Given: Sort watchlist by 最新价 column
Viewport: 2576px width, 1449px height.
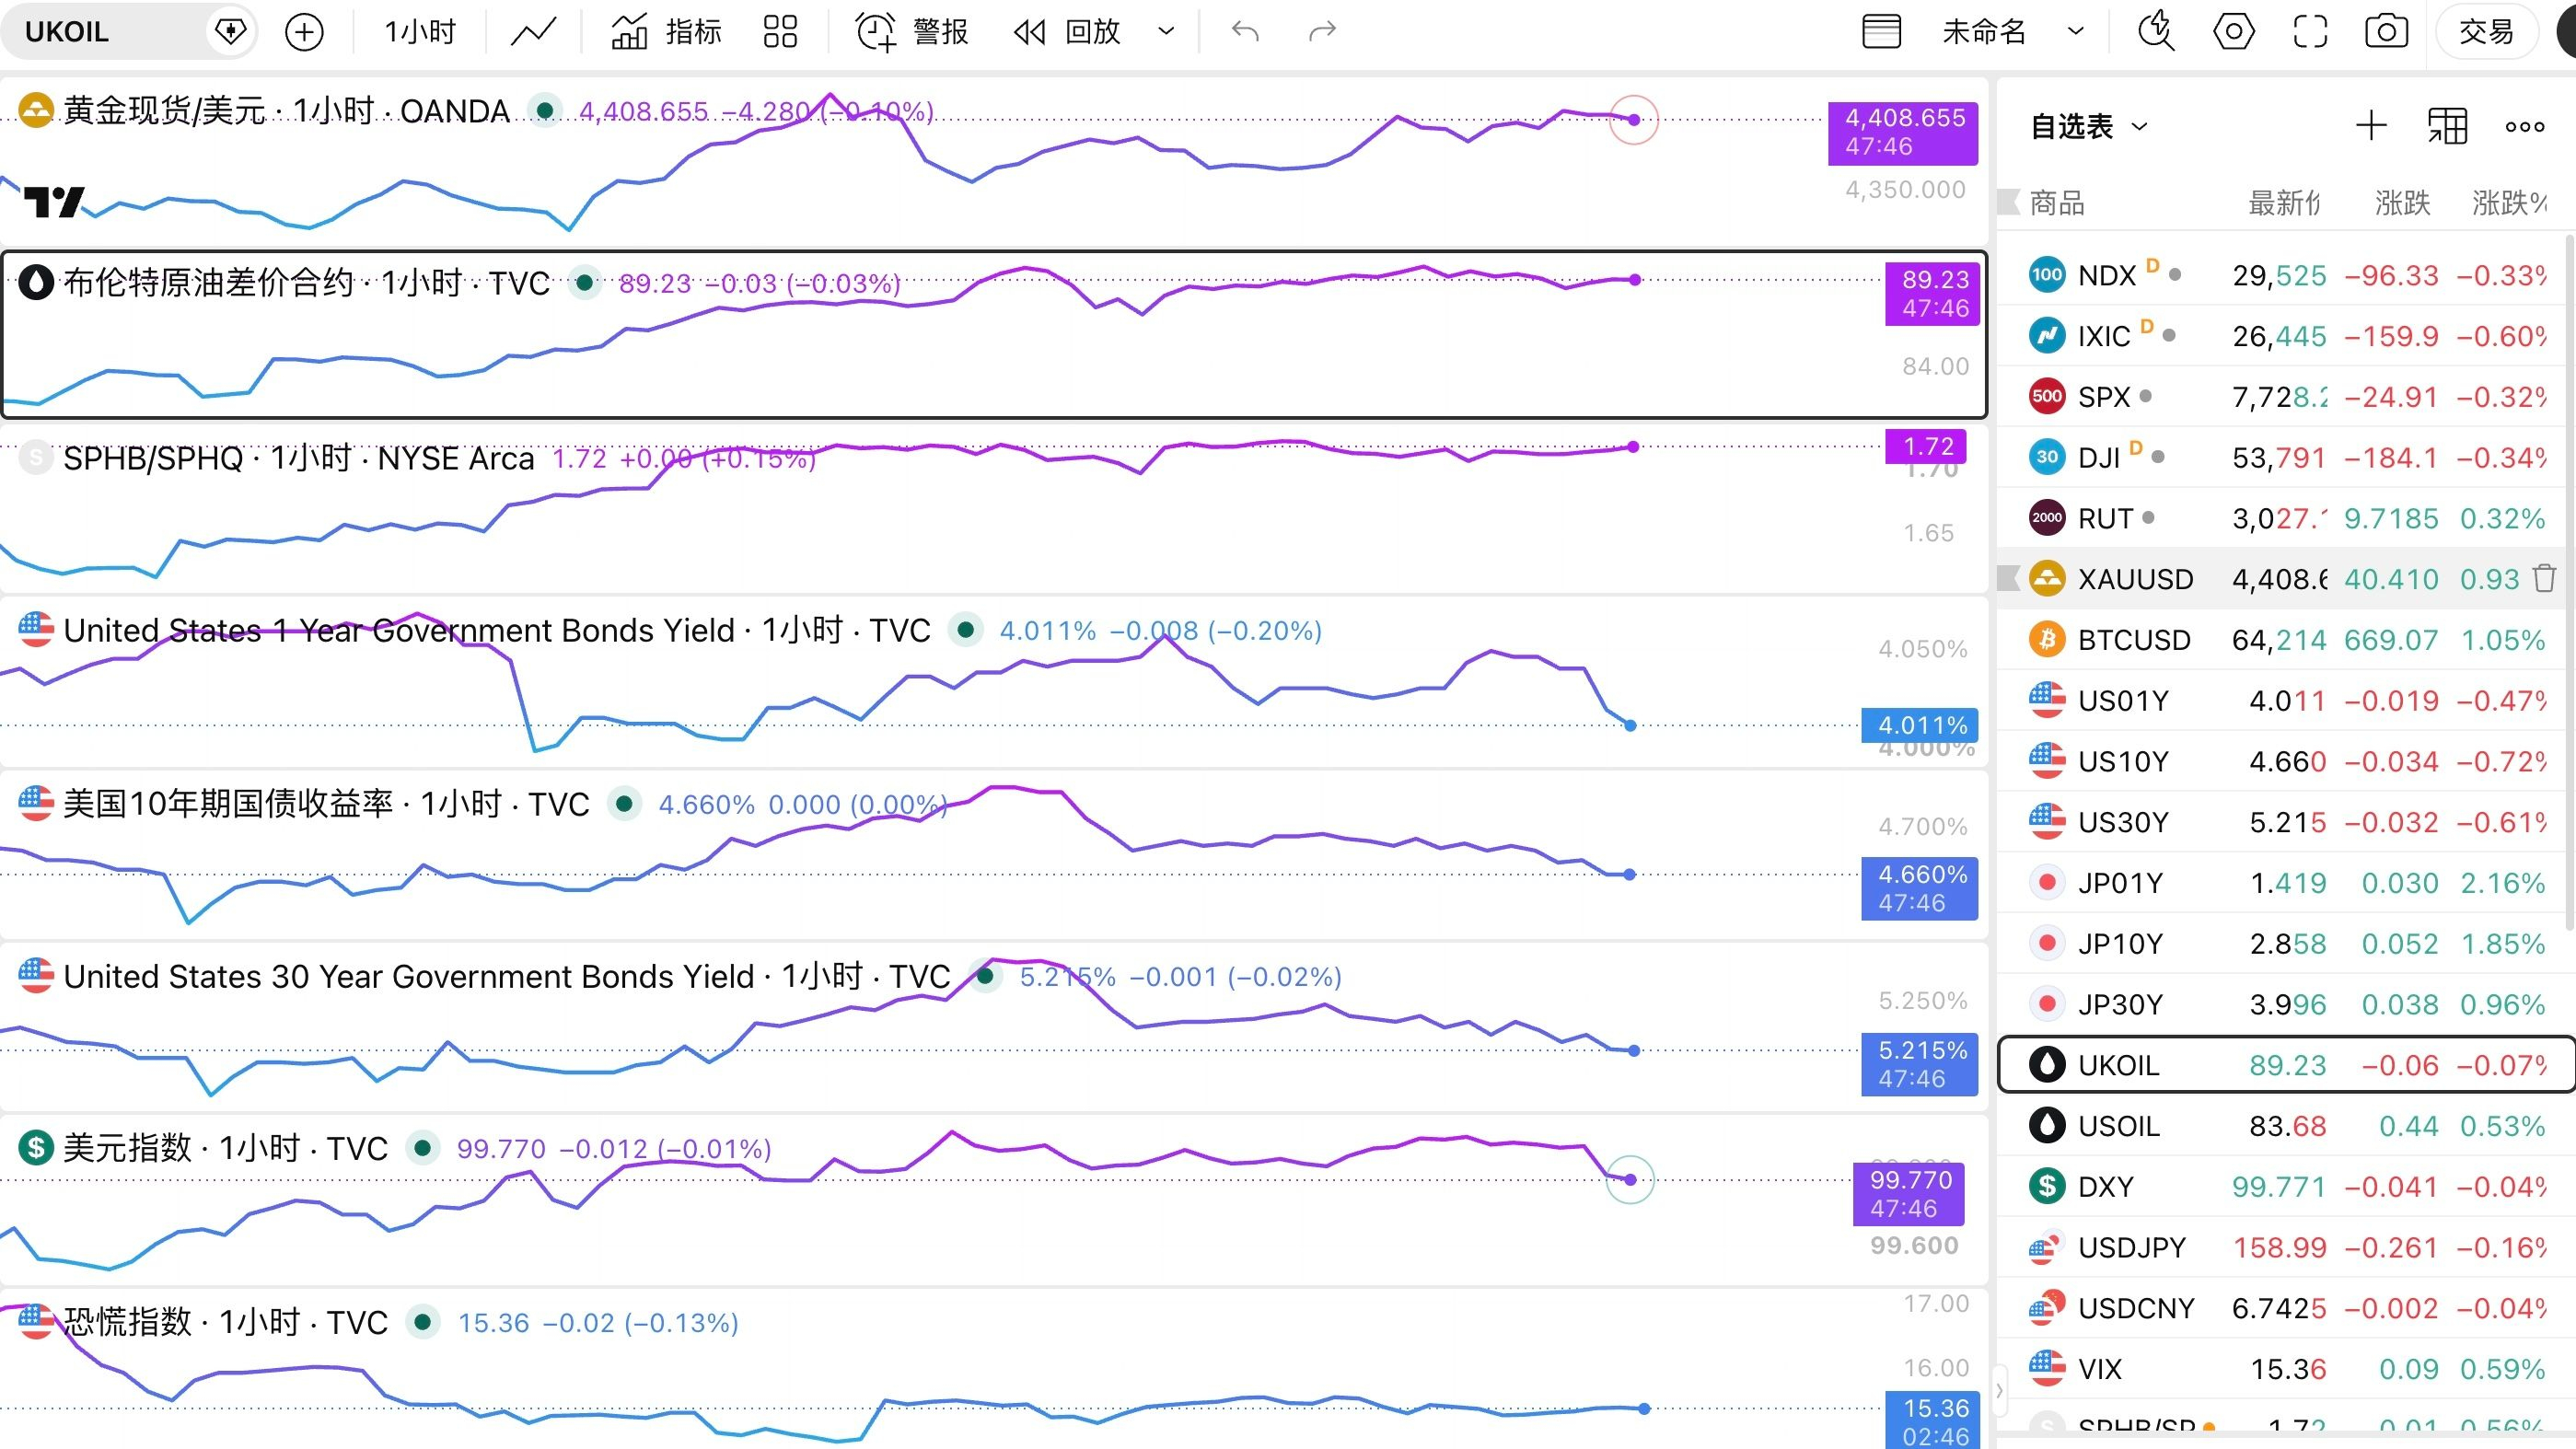Looking at the screenshot, I should point(2284,204).
